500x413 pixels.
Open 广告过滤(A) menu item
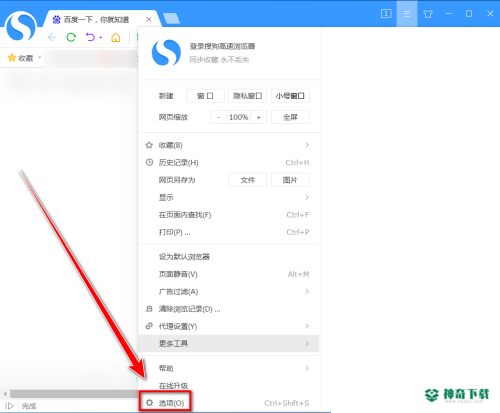[229, 292]
